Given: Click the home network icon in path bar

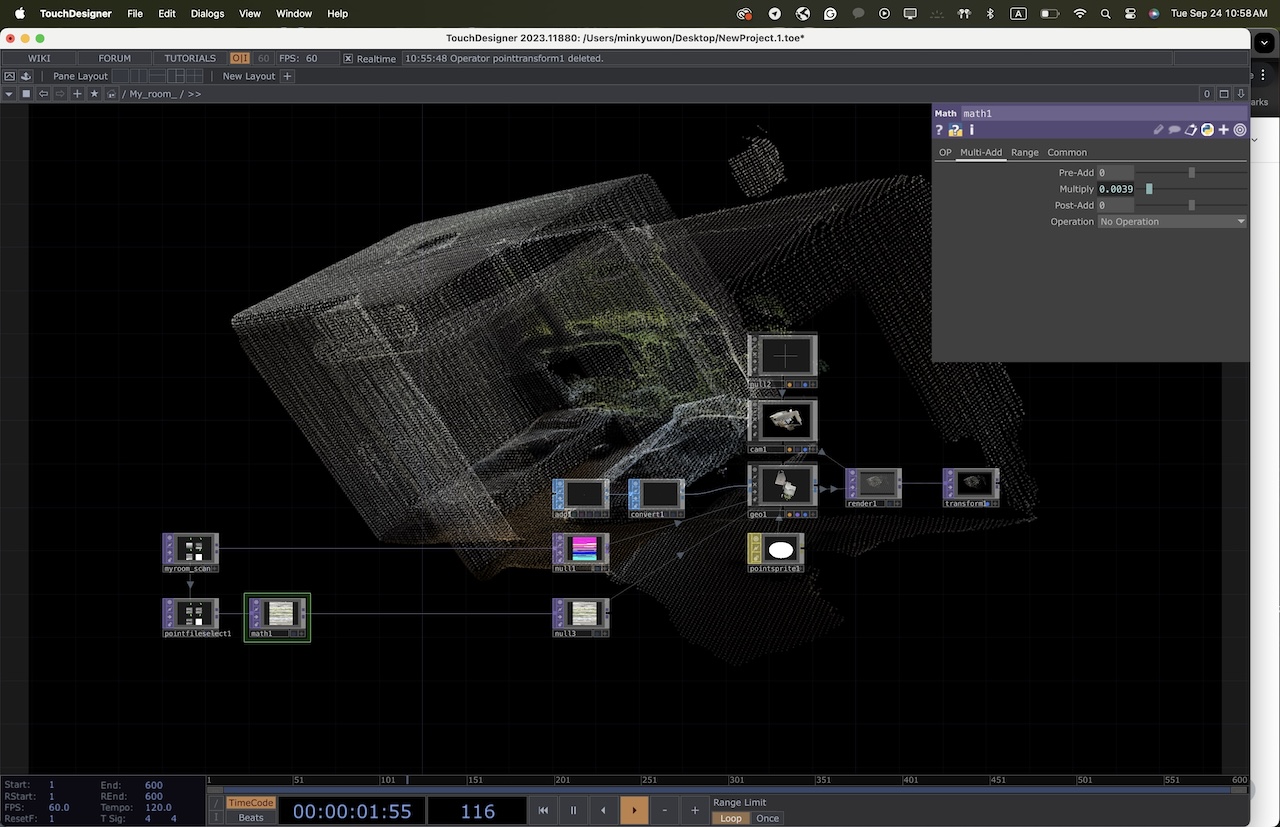Looking at the screenshot, I should pos(111,94).
